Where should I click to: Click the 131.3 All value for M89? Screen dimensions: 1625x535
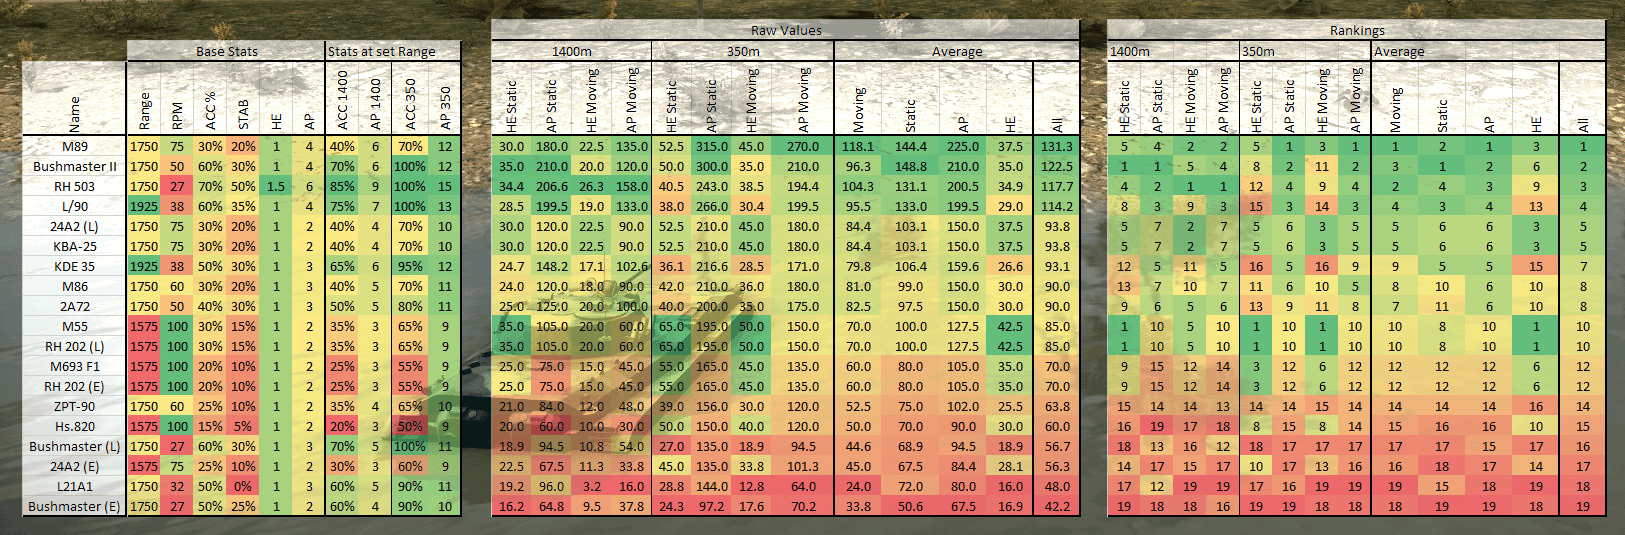1057,146
